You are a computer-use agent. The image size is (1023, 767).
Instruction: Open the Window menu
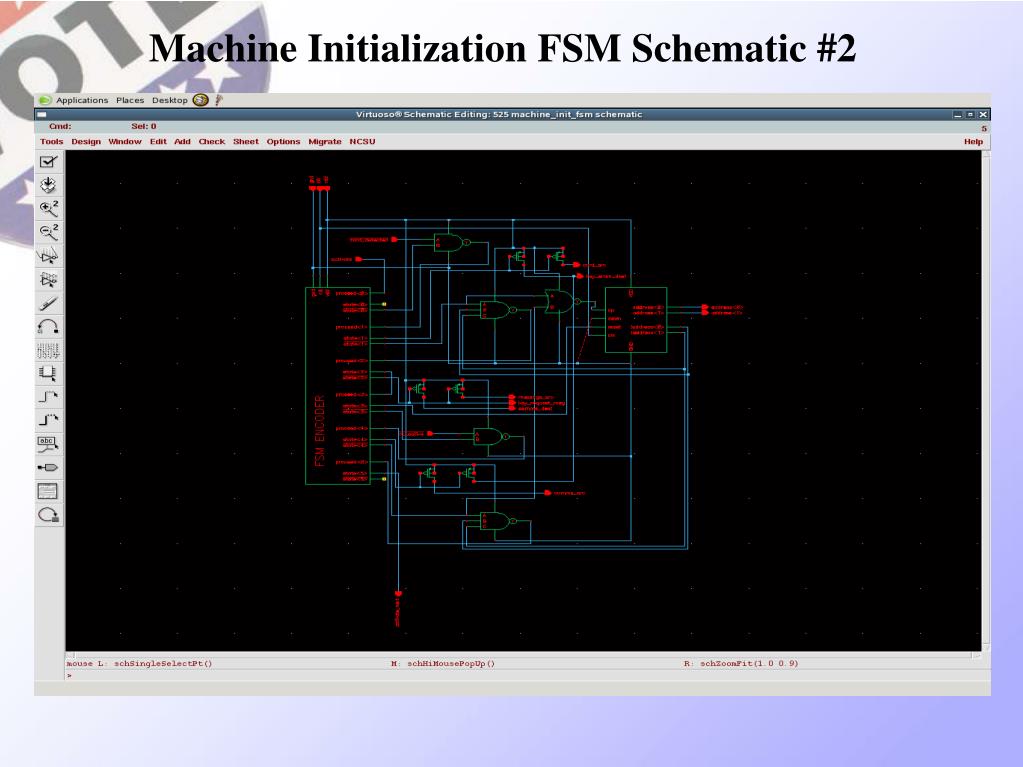[125, 142]
